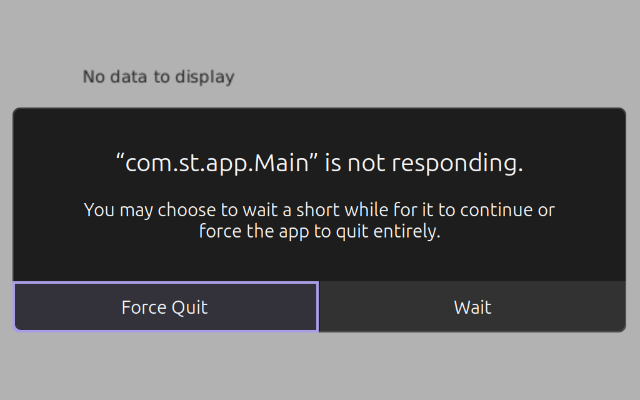The height and width of the screenshot is (400, 640).
Task: Dismiss the dialog by choosing Wait
Action: pyautogui.click(x=472, y=307)
